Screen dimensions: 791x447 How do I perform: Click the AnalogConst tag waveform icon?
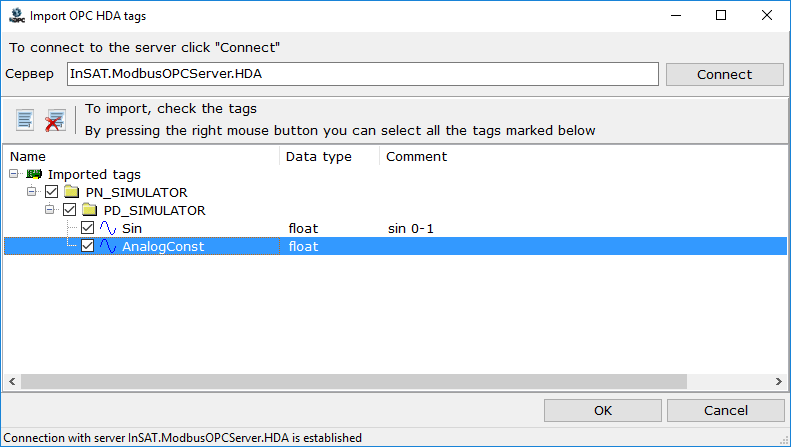107,246
